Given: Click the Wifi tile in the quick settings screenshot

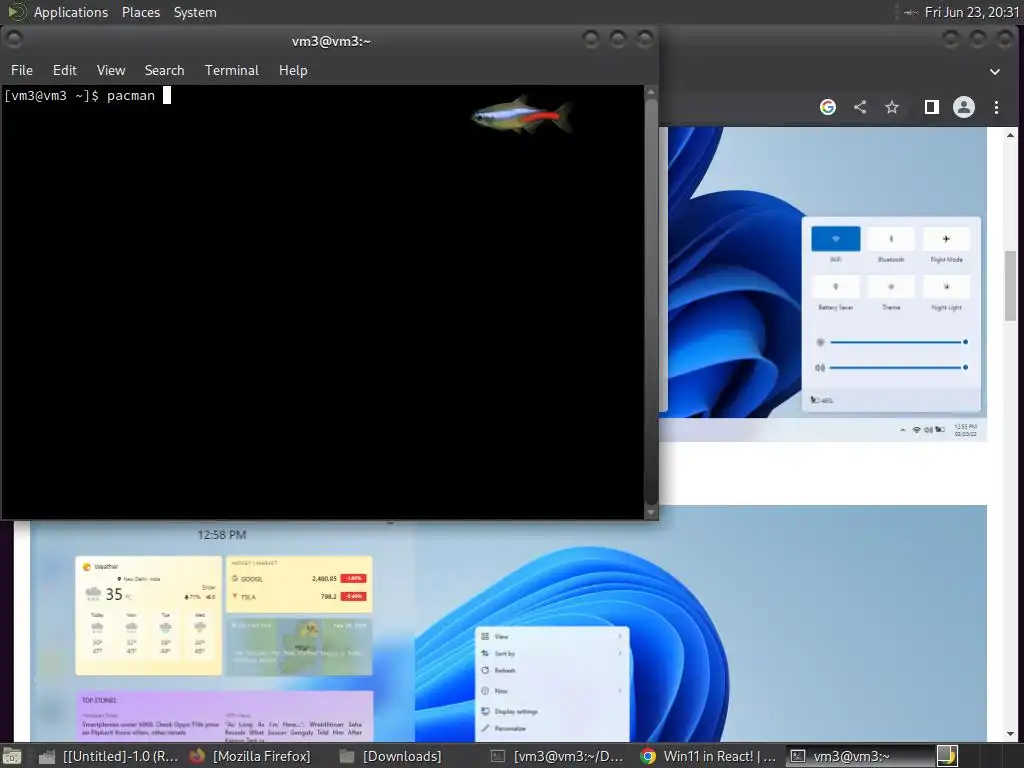Looking at the screenshot, I should (835, 239).
